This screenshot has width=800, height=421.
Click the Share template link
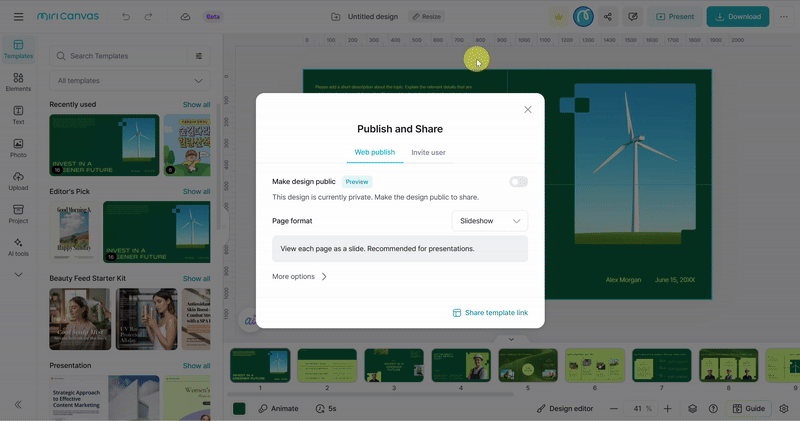490,313
